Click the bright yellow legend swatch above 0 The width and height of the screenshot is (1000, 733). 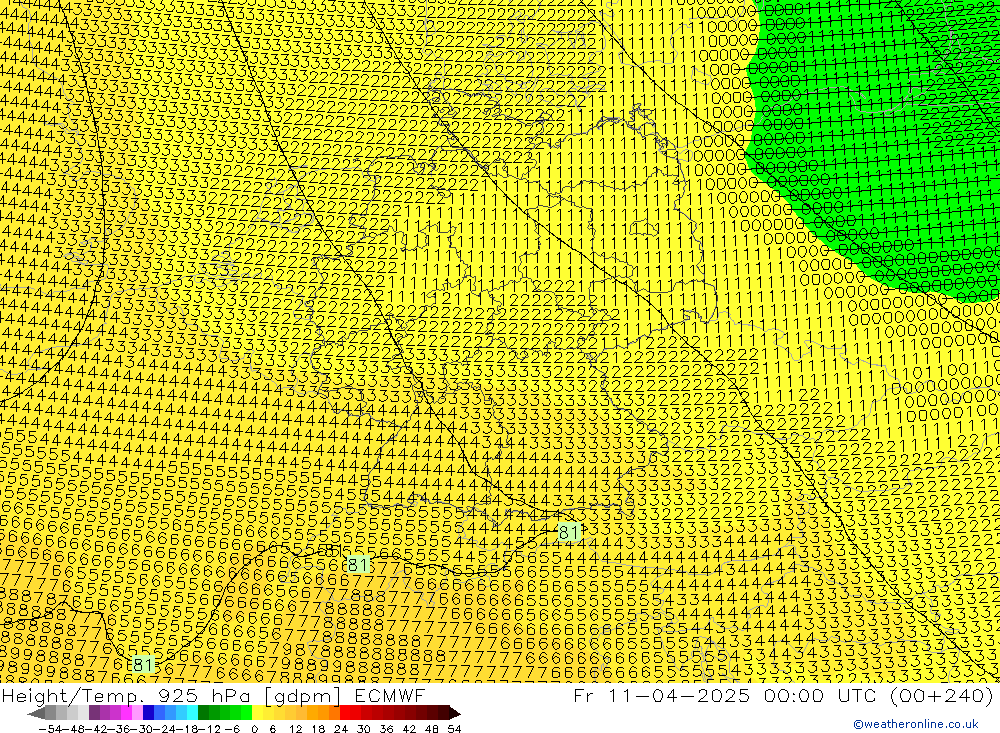tap(257, 713)
